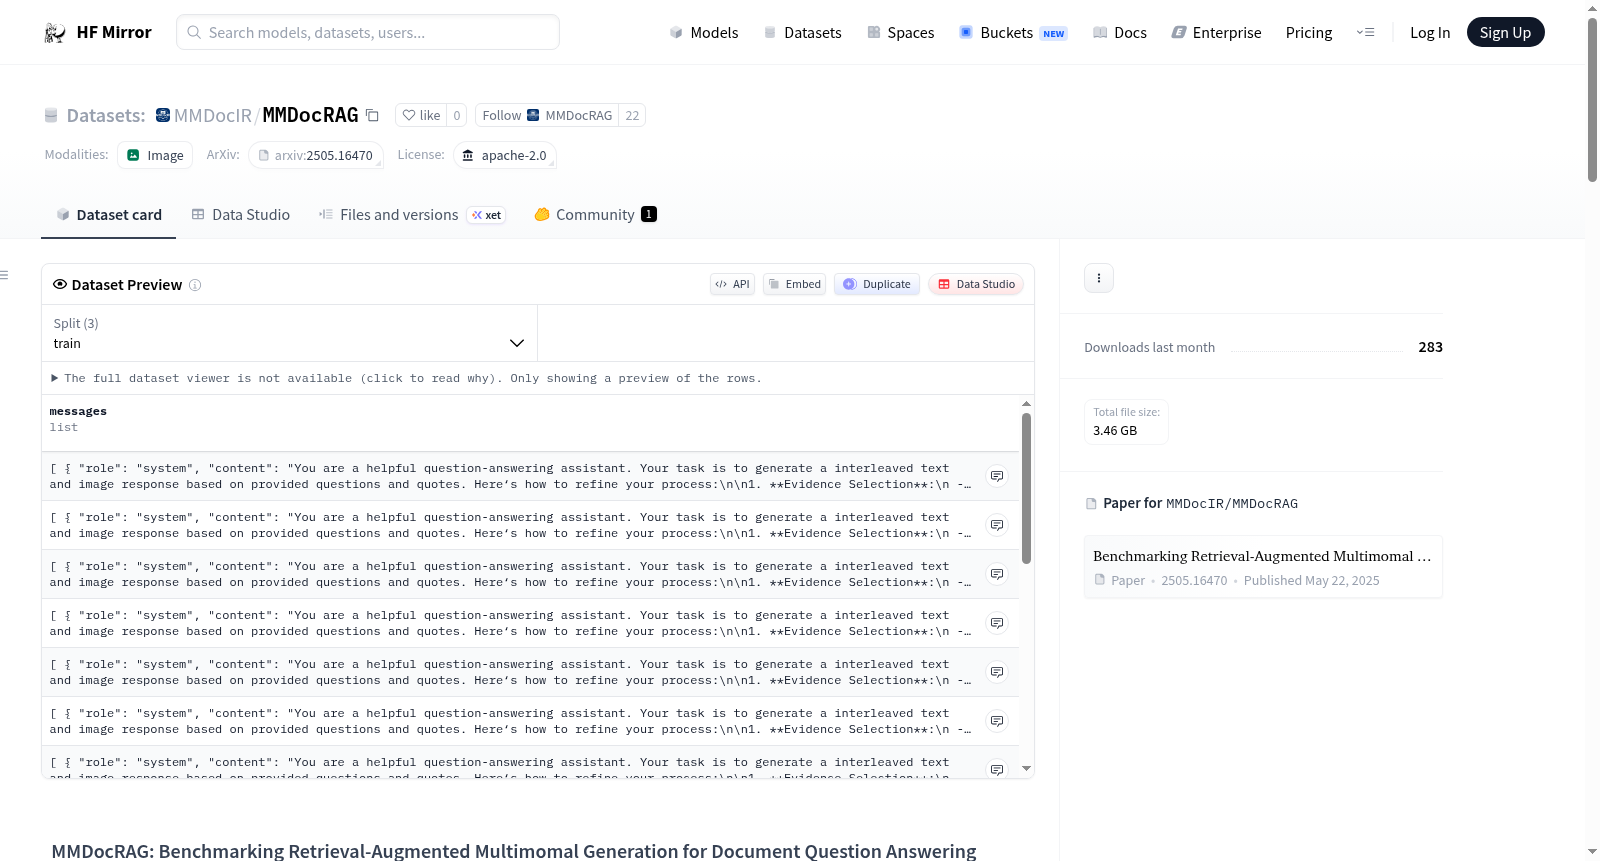The image size is (1600, 861).
Task: Click the red Data Studio button in preview header
Action: (x=976, y=284)
